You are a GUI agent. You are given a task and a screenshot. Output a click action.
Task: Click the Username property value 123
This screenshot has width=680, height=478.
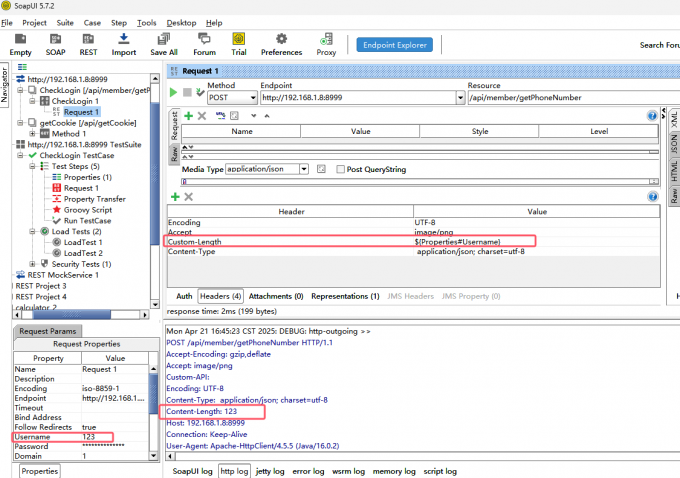[x=115, y=437]
